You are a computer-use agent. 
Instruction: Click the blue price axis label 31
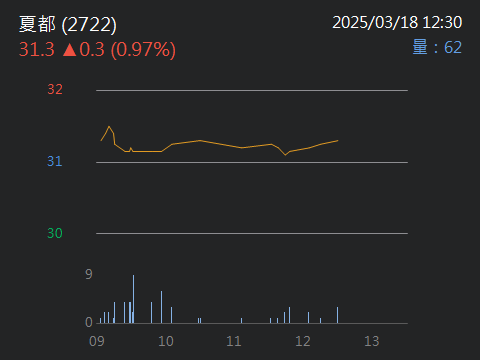click(x=55, y=161)
